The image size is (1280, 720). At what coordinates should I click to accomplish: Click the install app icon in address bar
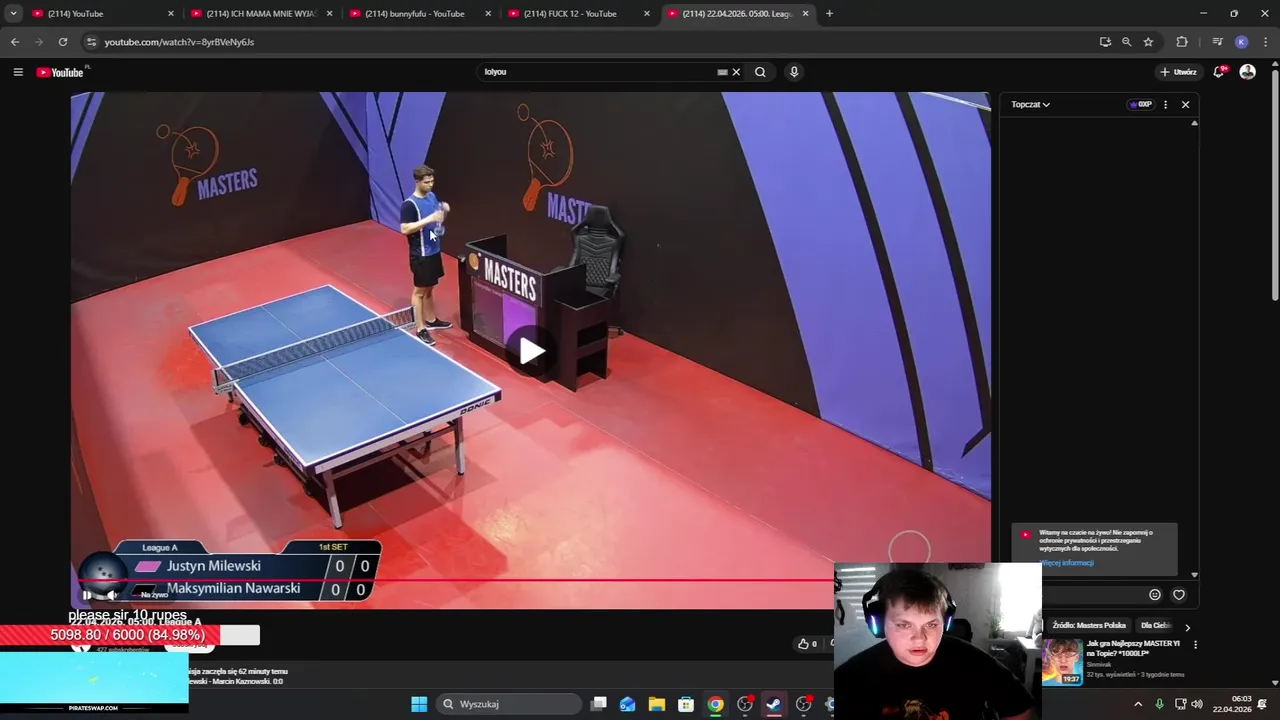pos(1105,42)
